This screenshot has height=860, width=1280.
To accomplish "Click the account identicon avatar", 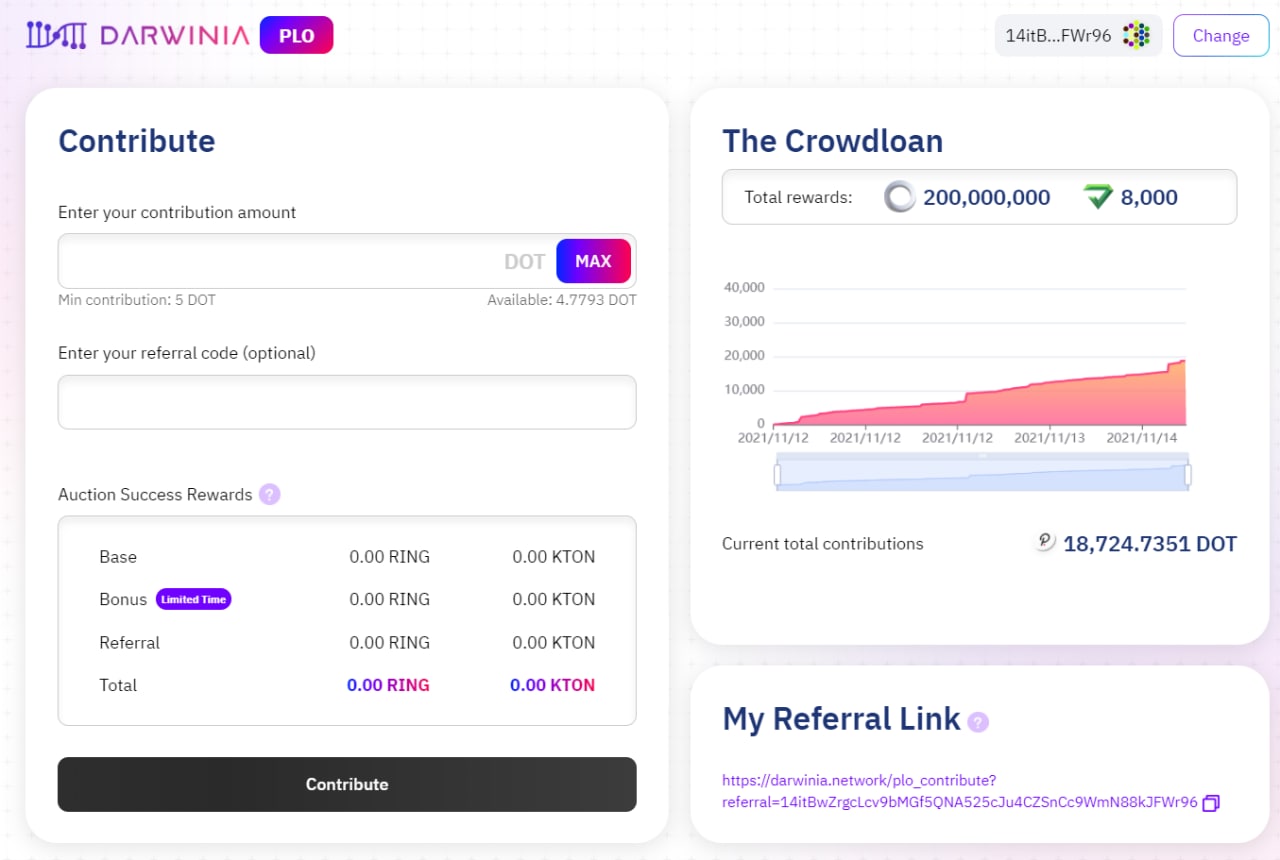I will click(1136, 36).
